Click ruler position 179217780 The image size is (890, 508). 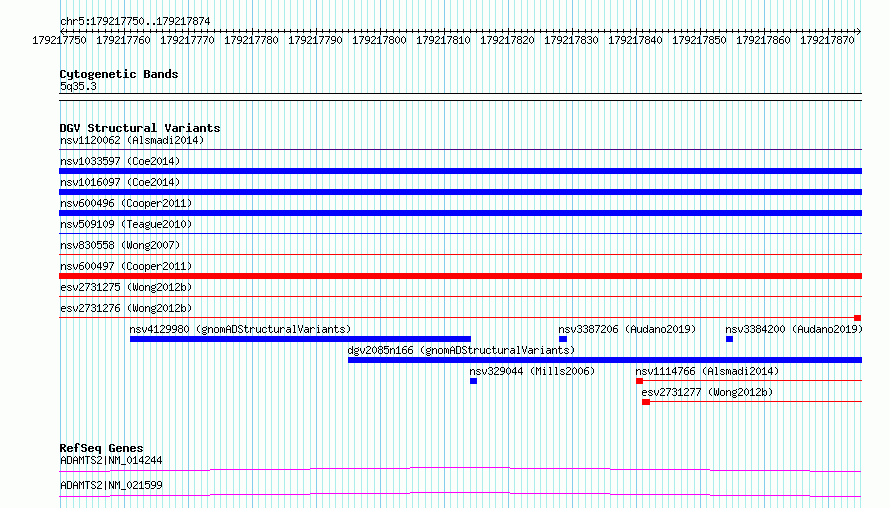251,40
